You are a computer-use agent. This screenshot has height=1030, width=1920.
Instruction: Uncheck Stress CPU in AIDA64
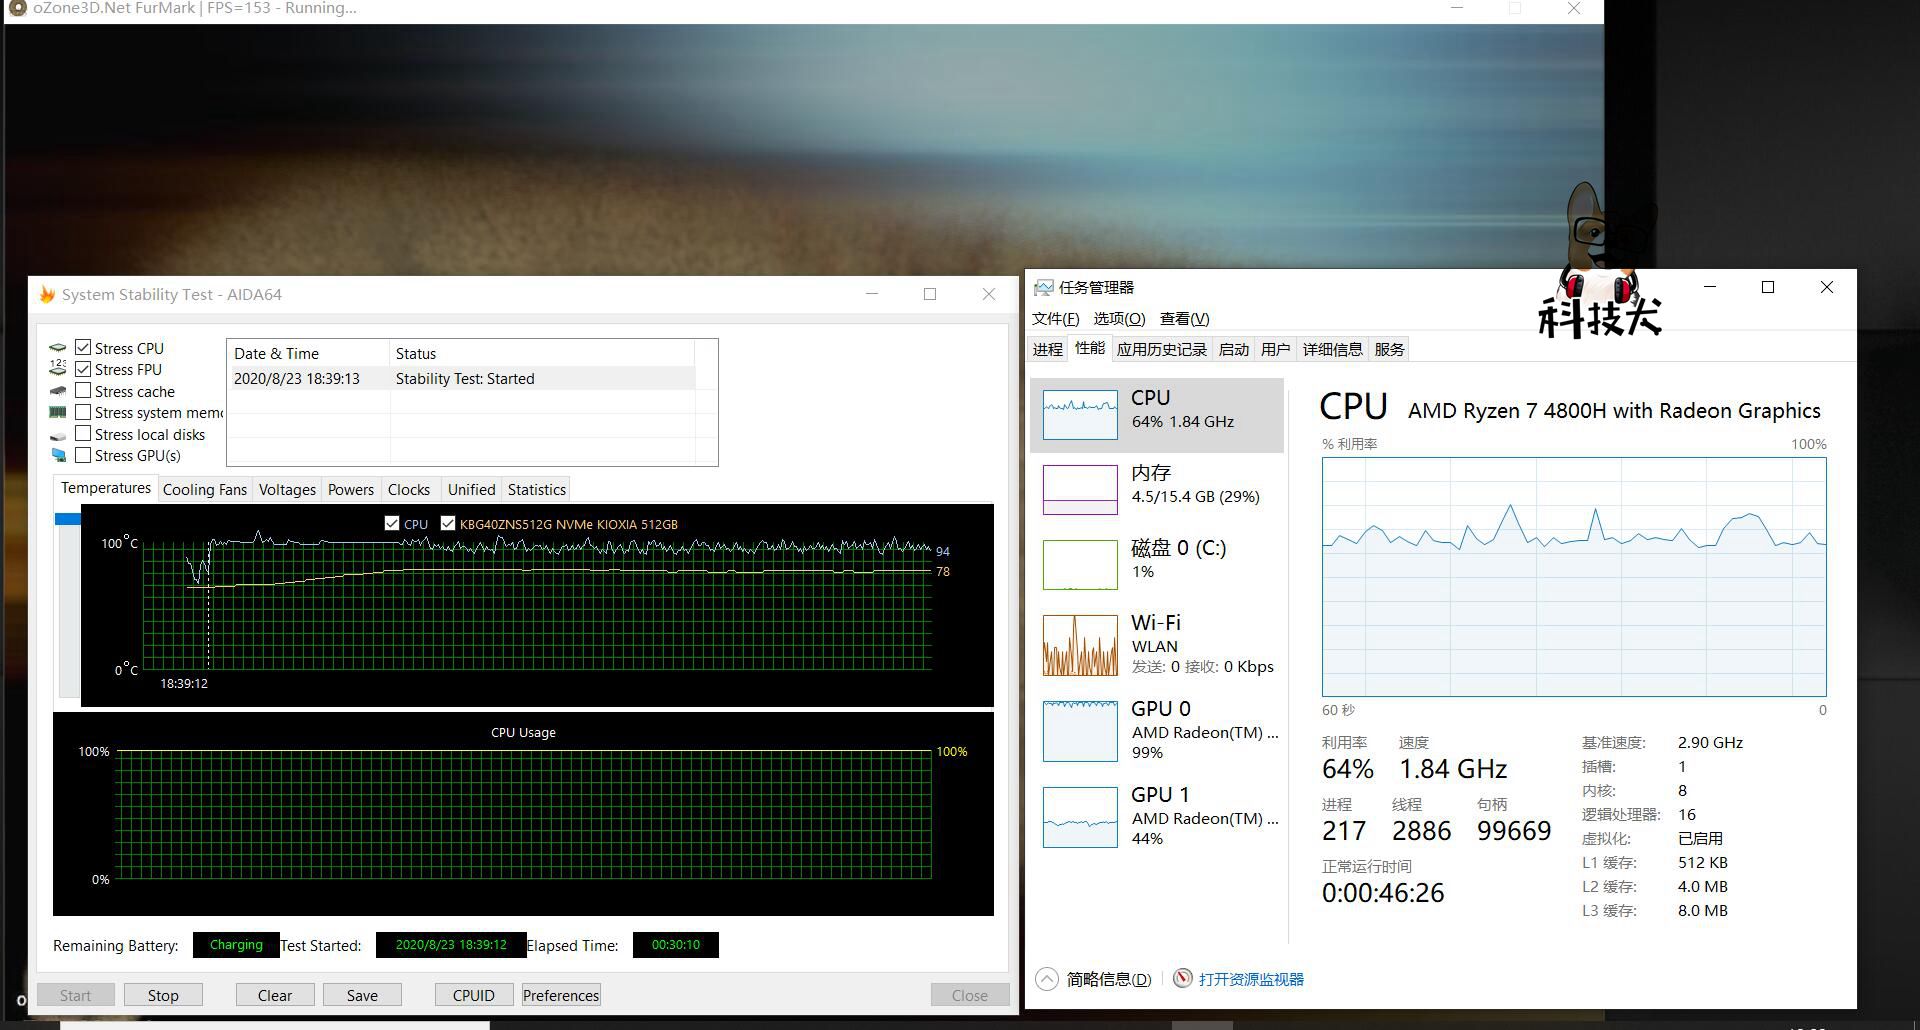(x=83, y=348)
